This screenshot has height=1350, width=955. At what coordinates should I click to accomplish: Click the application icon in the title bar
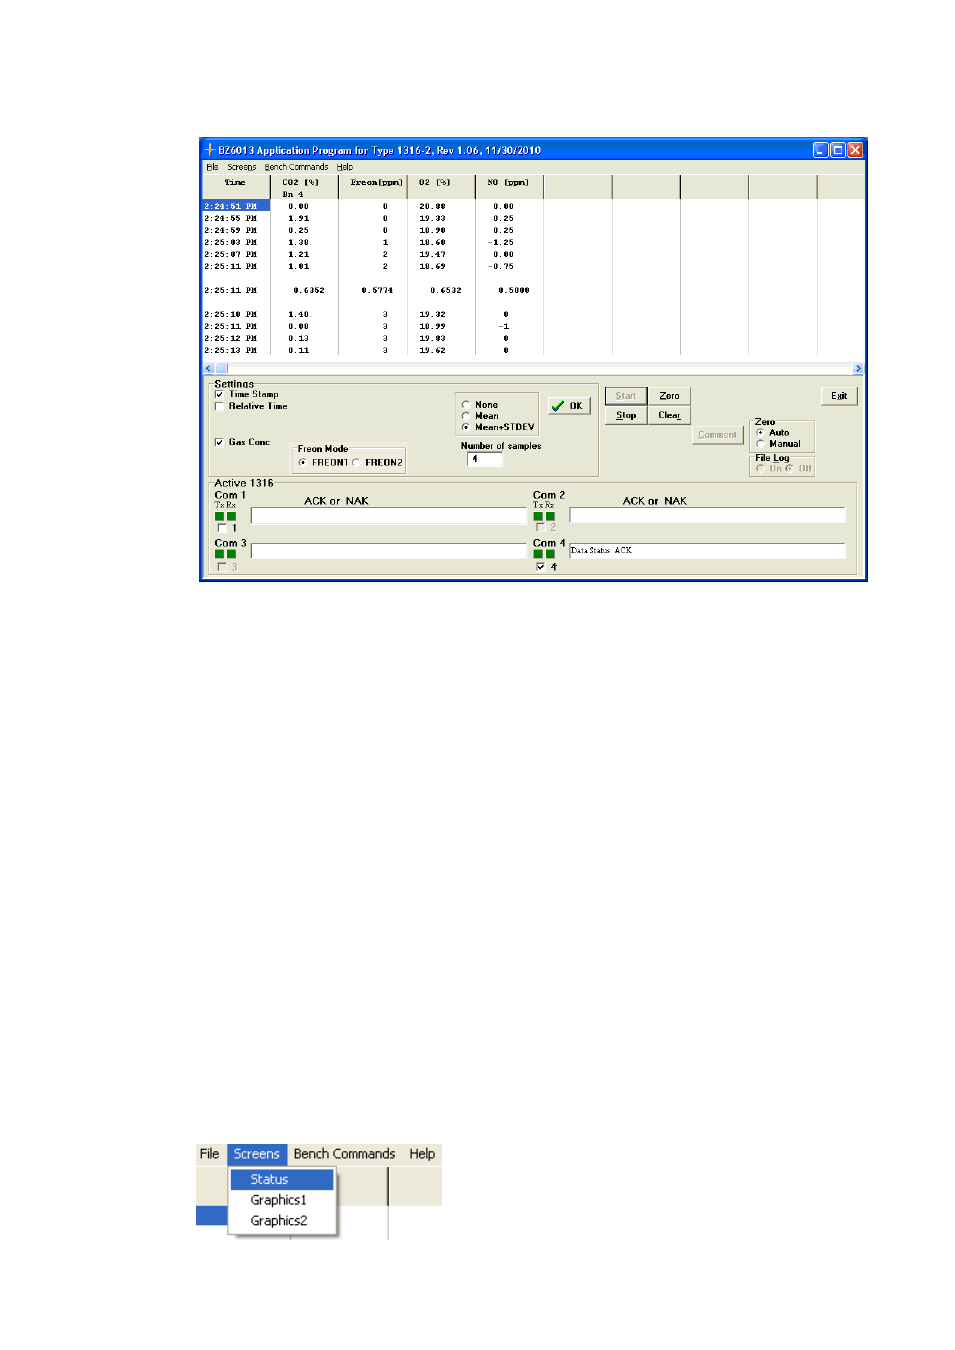coord(210,150)
